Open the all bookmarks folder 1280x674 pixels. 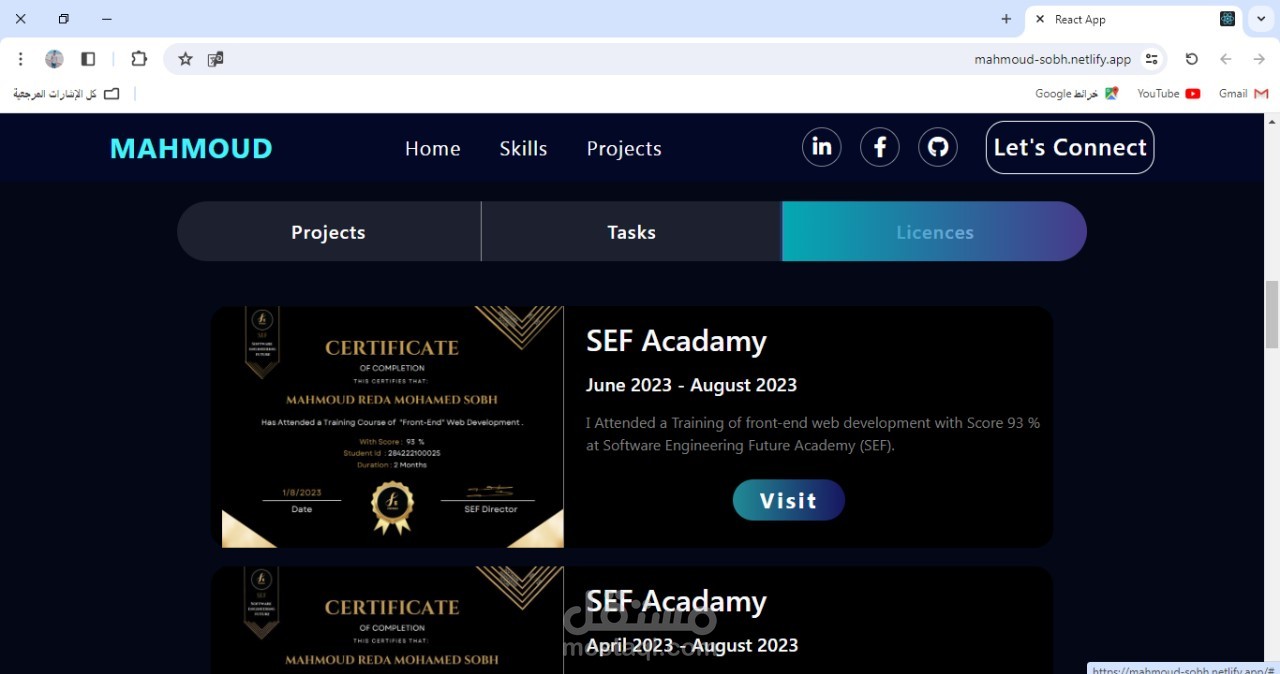[66, 93]
